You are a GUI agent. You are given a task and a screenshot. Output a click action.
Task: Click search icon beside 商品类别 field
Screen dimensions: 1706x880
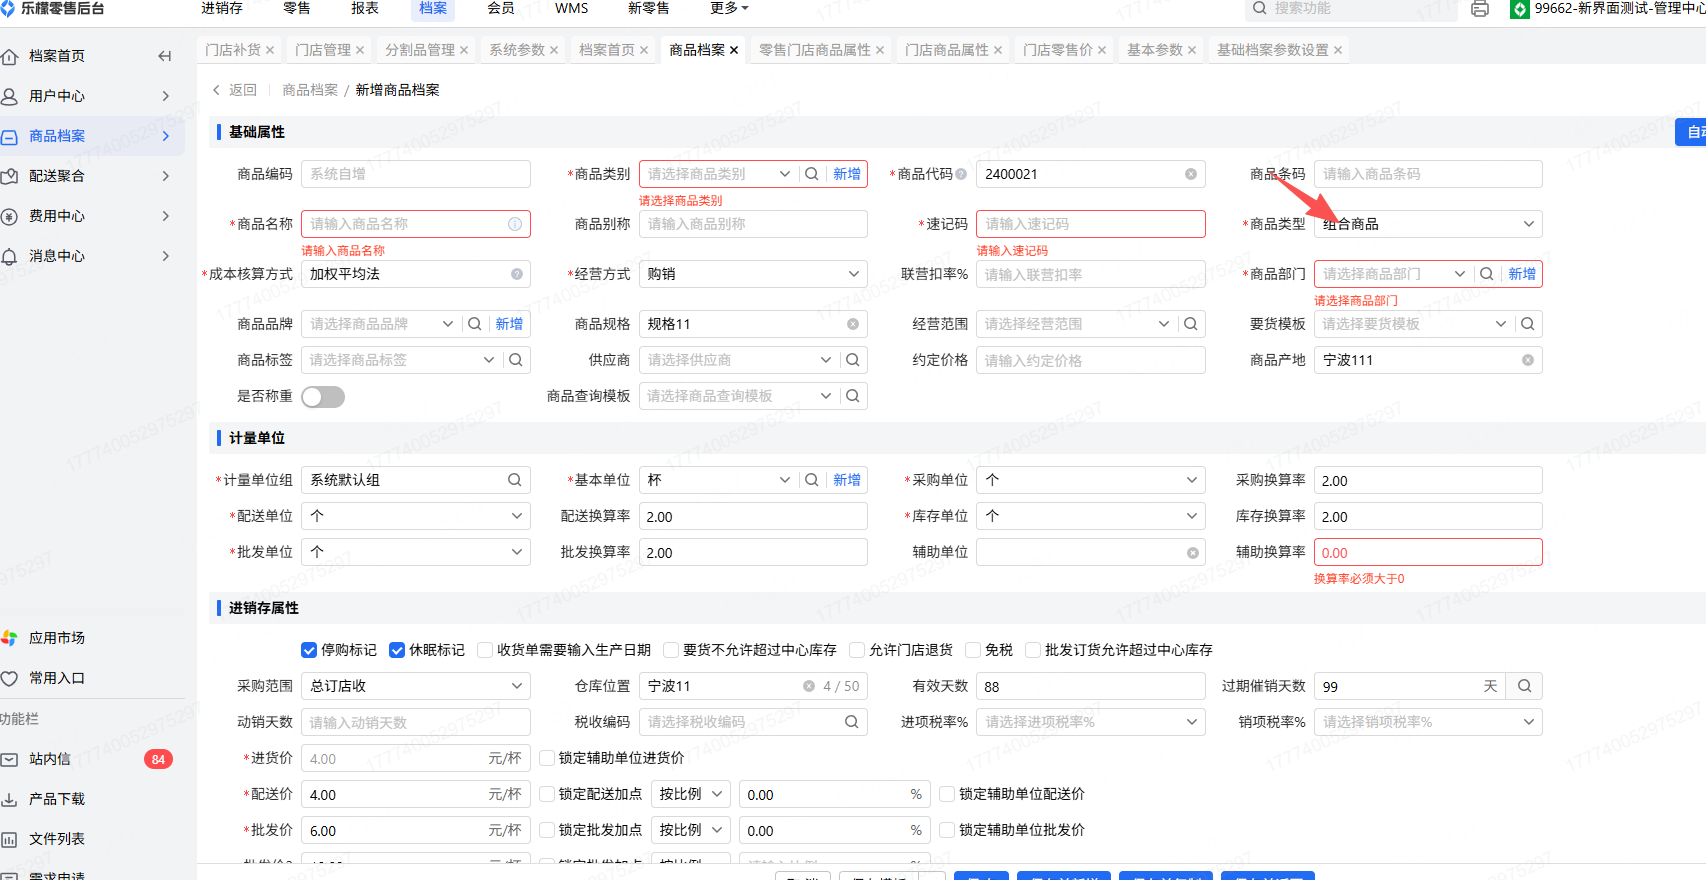coord(812,174)
